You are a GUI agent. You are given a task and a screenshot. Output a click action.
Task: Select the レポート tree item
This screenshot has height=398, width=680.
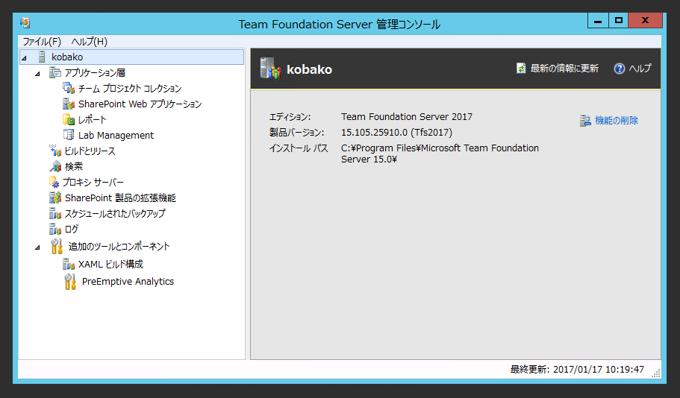pyautogui.click(x=92, y=120)
